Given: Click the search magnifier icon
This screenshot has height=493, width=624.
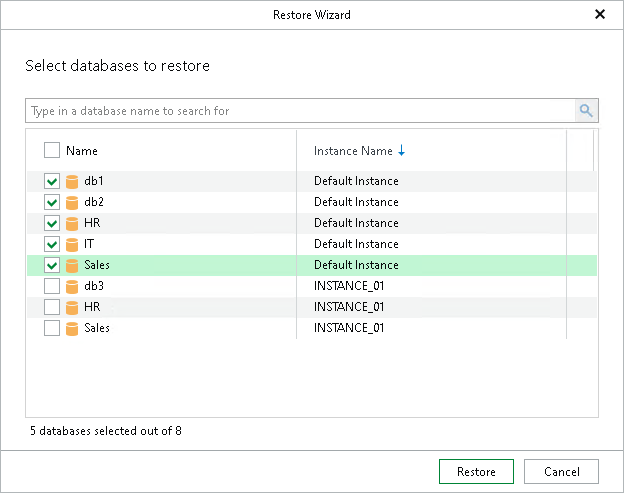Looking at the screenshot, I should pos(586,111).
